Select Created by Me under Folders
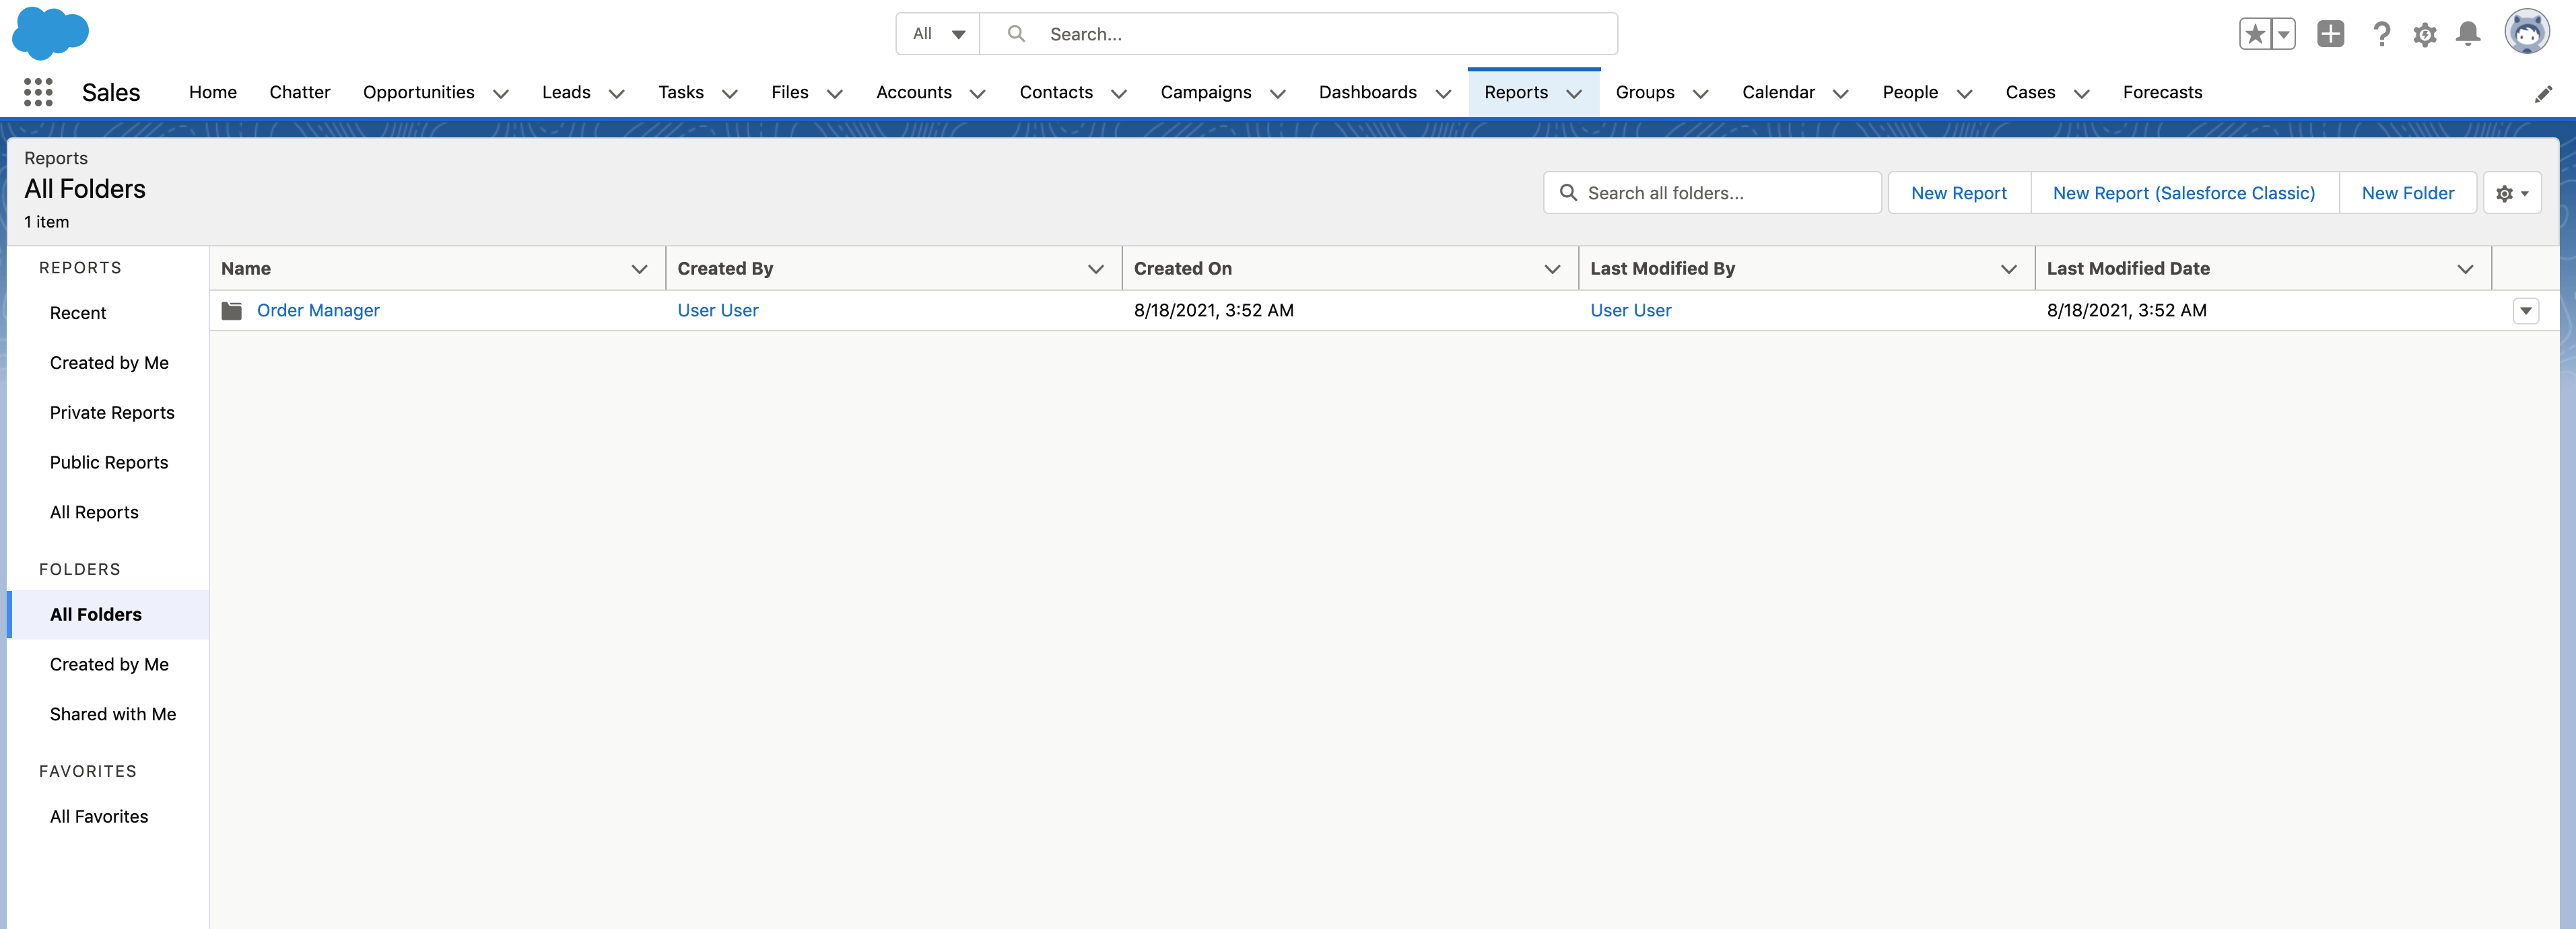The height and width of the screenshot is (929, 2576). pyautogui.click(x=109, y=665)
